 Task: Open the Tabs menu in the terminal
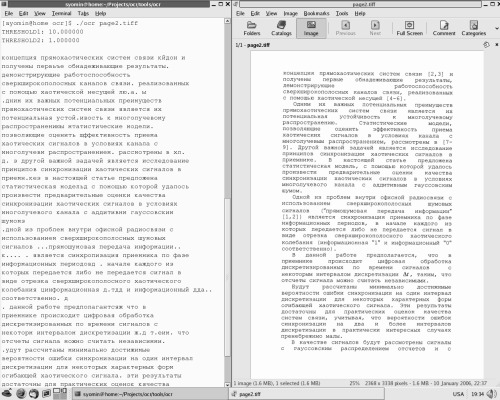(83, 13)
